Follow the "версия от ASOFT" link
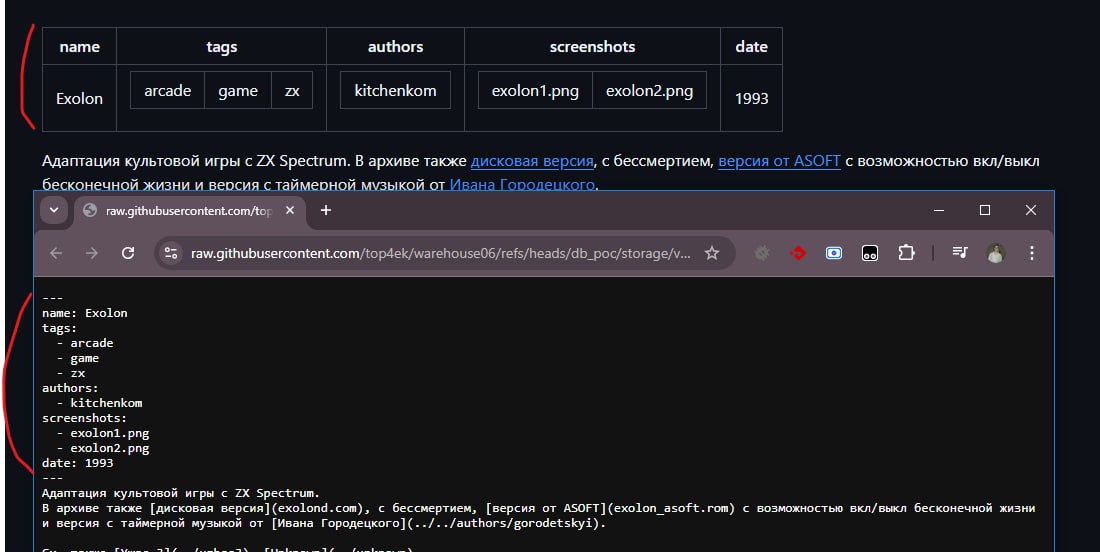1100x552 pixels. (779, 161)
